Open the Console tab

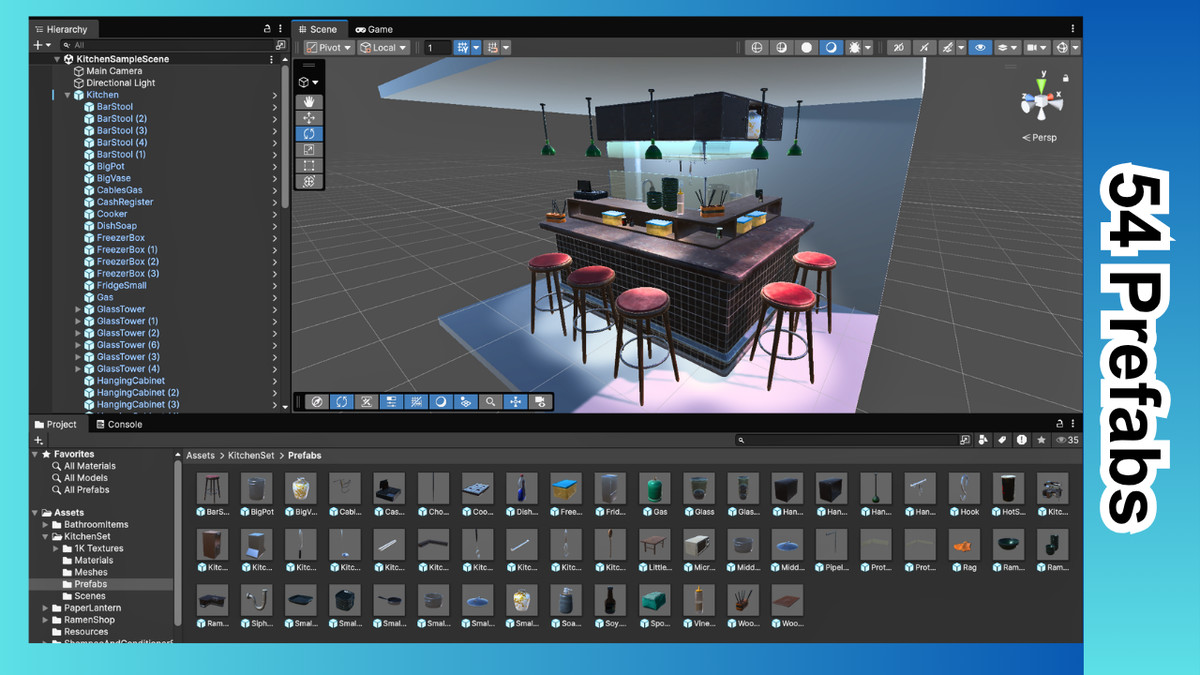[x=118, y=424]
